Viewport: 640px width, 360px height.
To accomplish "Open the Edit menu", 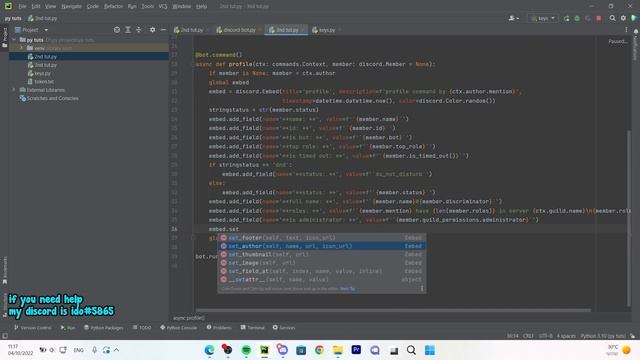I will [36, 6].
